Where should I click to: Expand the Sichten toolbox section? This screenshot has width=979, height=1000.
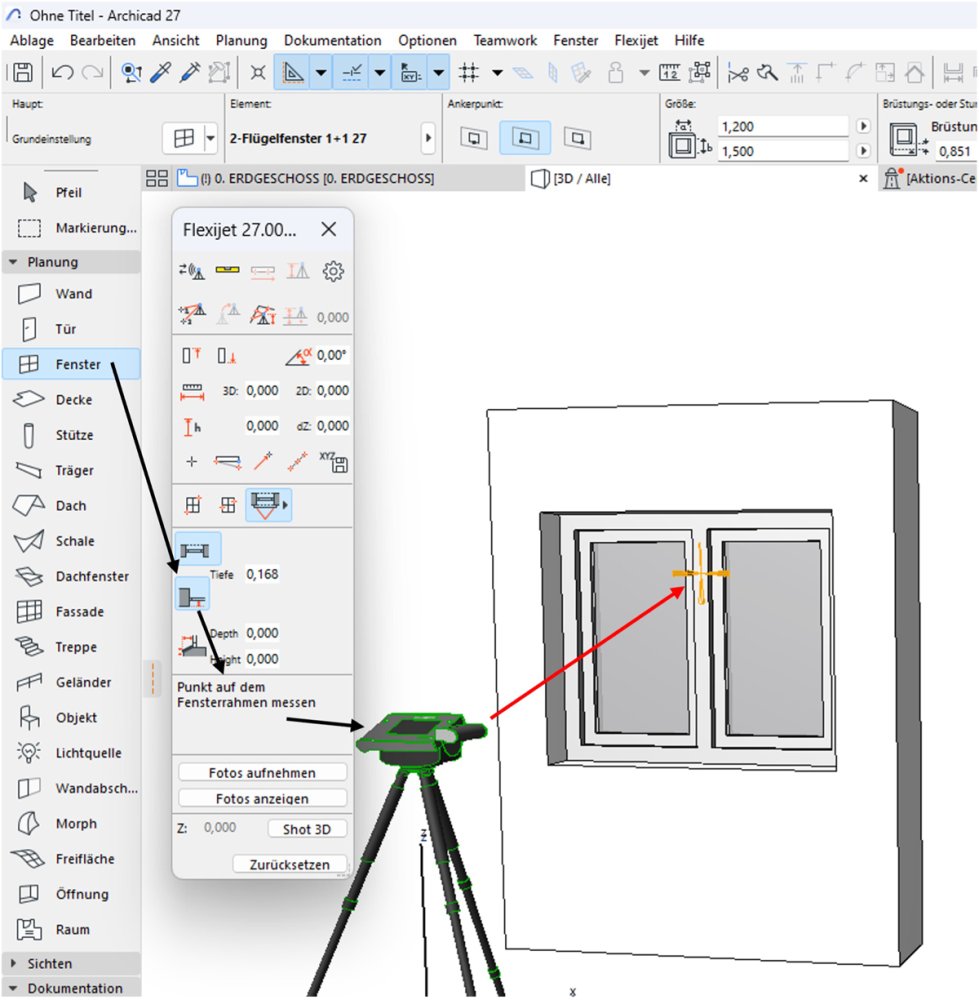13,963
